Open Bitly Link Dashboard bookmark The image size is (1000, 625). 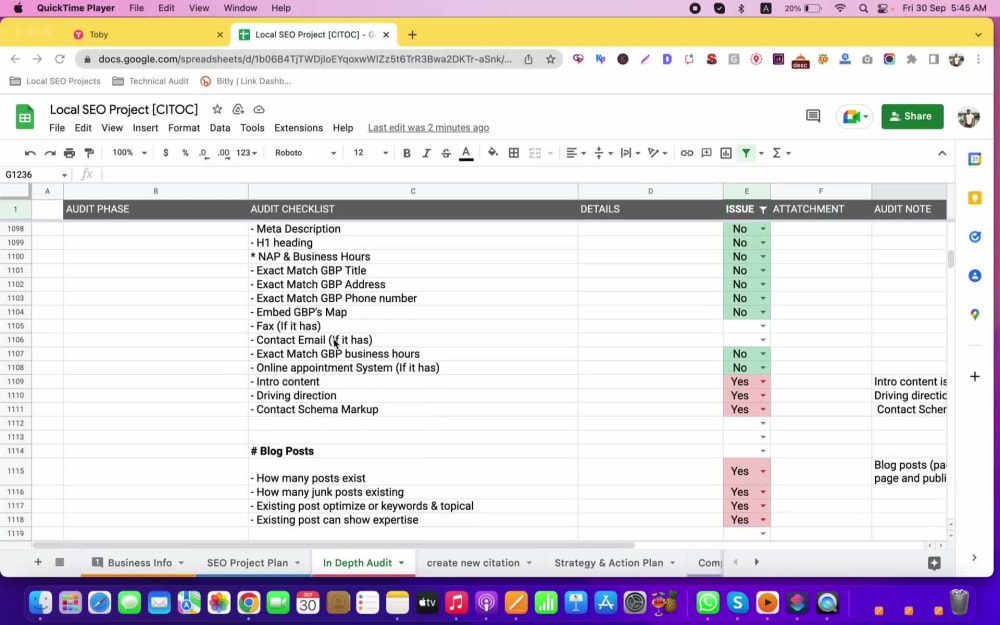coord(246,81)
